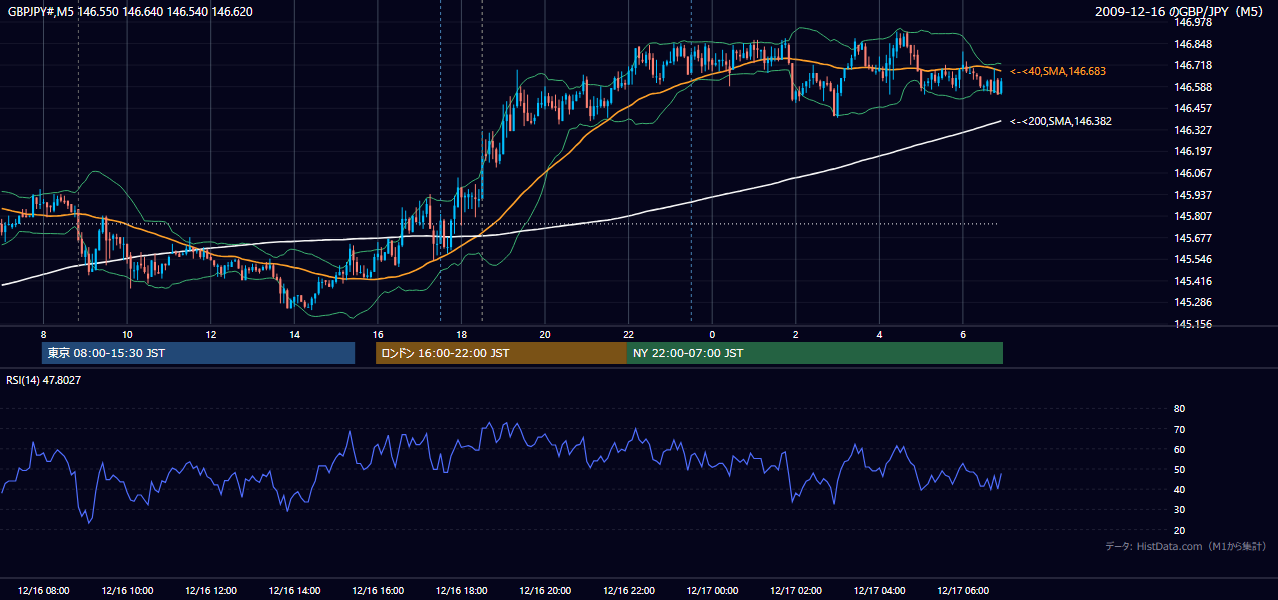Click the bottom date label 12/17 00:00
The image size is (1278, 600).
[x=711, y=591]
